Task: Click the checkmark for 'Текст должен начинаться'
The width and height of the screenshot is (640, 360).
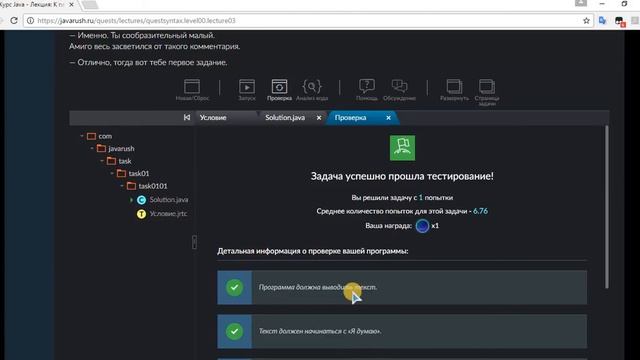Action: coord(234,331)
